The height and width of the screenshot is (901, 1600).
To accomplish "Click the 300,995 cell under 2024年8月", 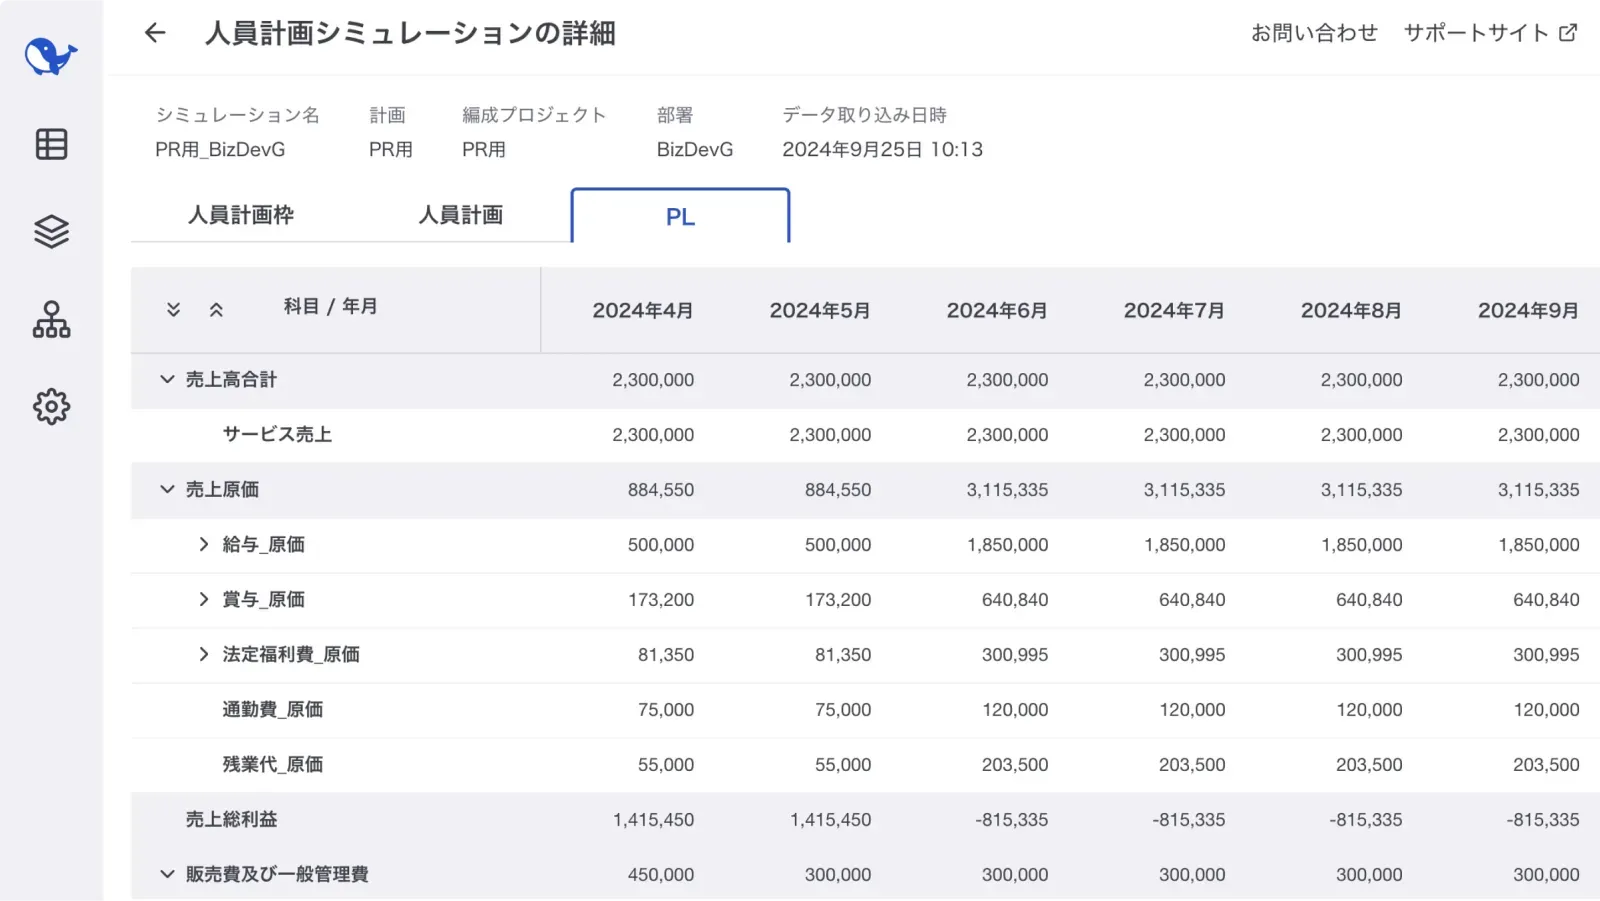I will click(1369, 655).
